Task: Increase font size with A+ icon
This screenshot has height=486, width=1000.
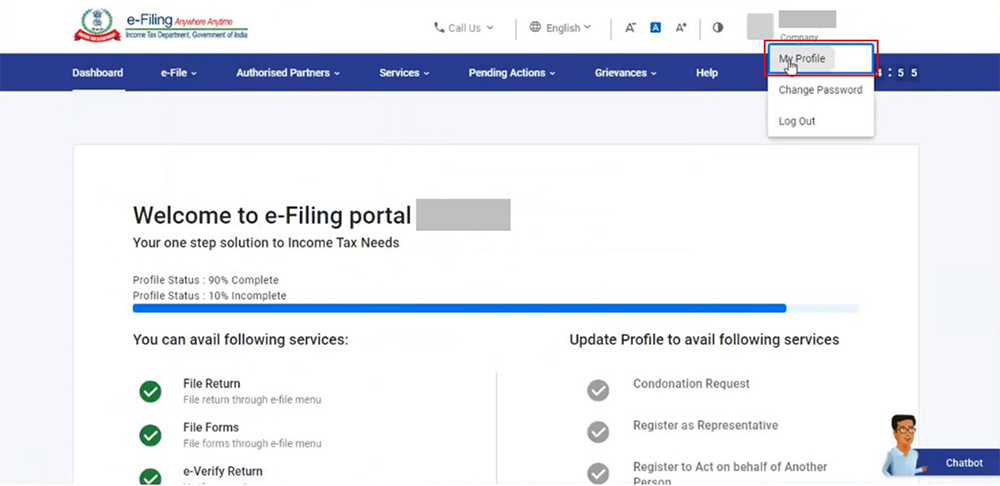Action: click(x=681, y=28)
